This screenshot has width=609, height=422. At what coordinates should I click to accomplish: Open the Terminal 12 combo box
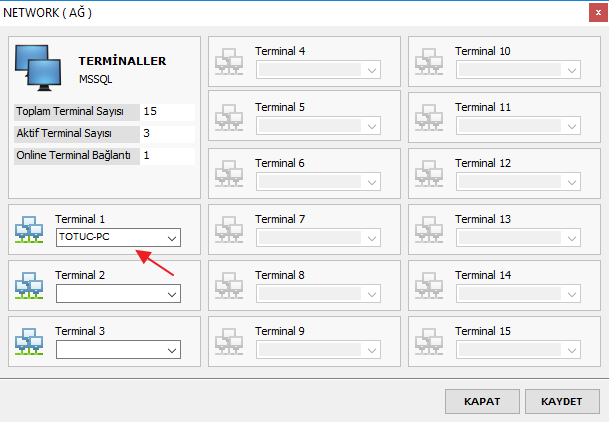coord(518,181)
